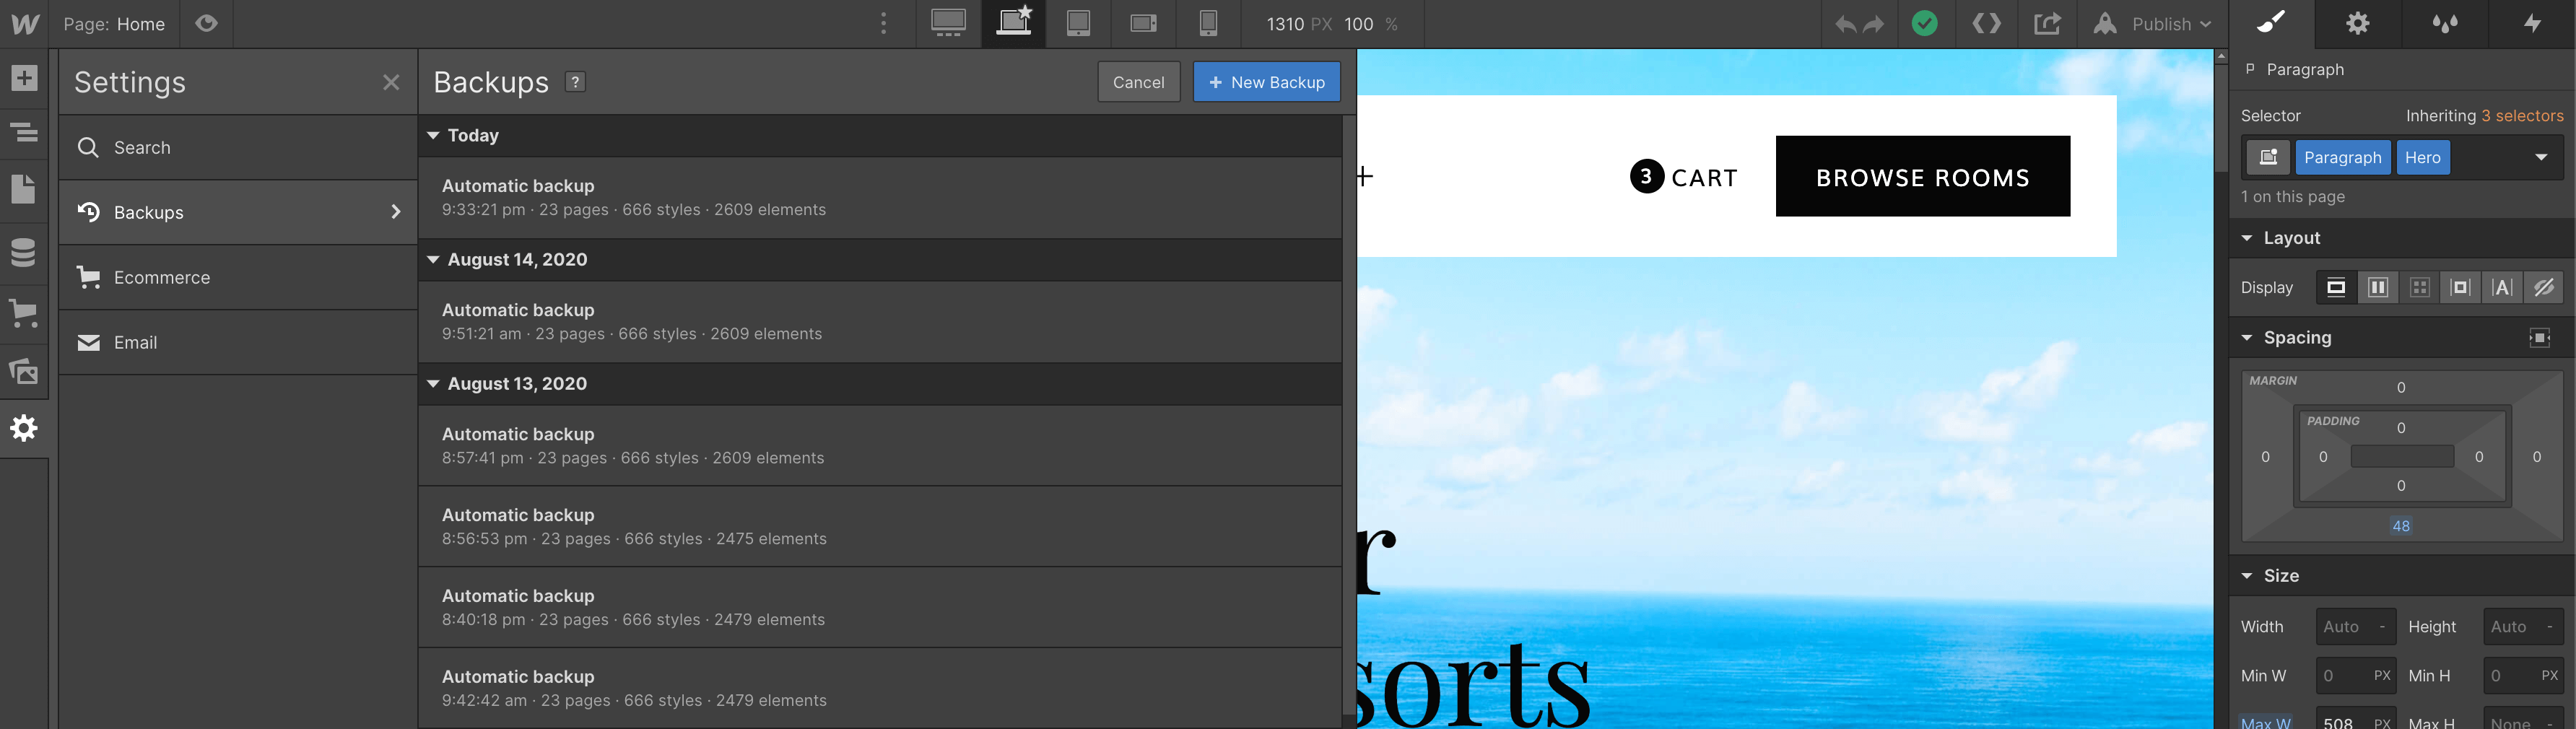Open the code export view
This screenshot has width=2576, height=729.
[x=1986, y=24]
